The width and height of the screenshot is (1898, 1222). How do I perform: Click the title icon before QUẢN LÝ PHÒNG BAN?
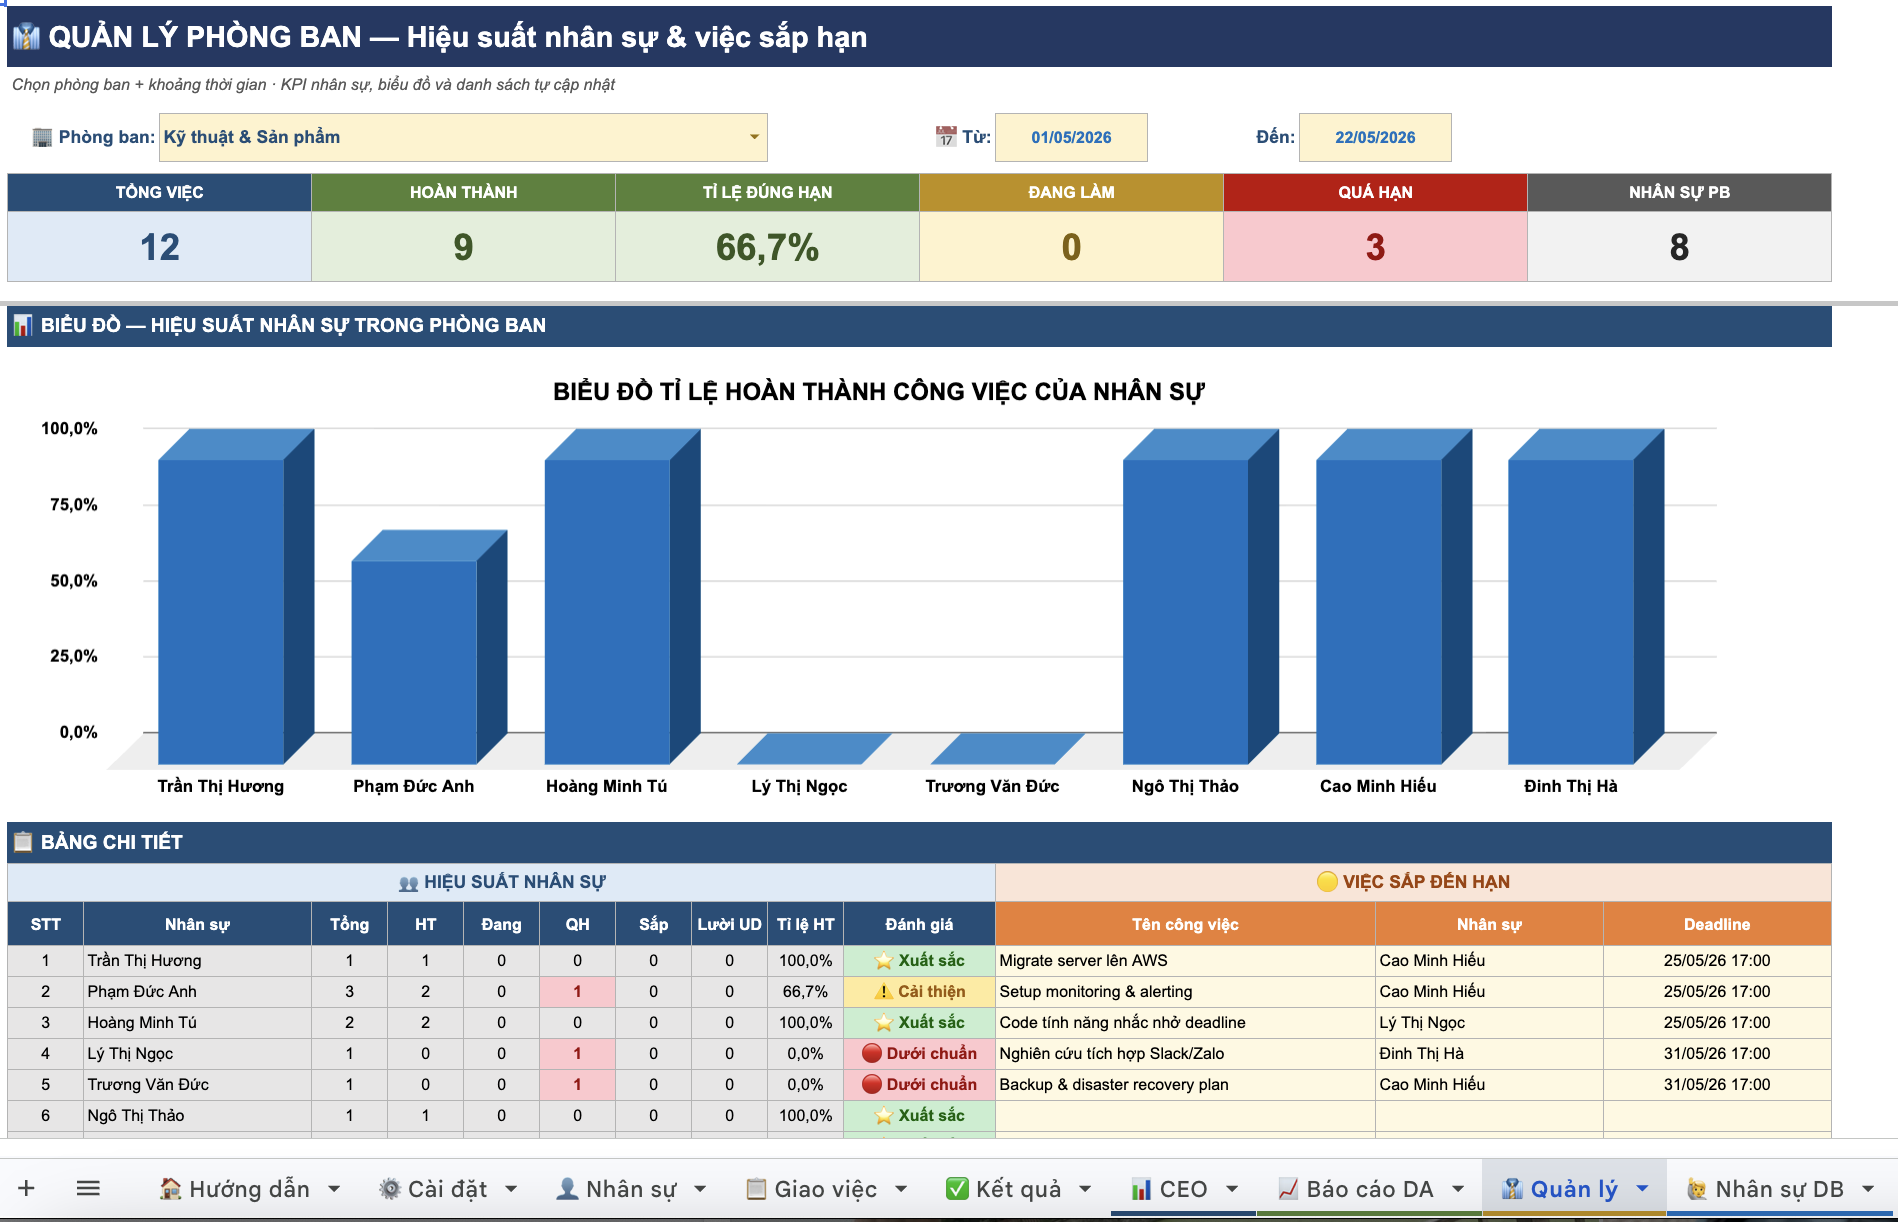(27, 37)
